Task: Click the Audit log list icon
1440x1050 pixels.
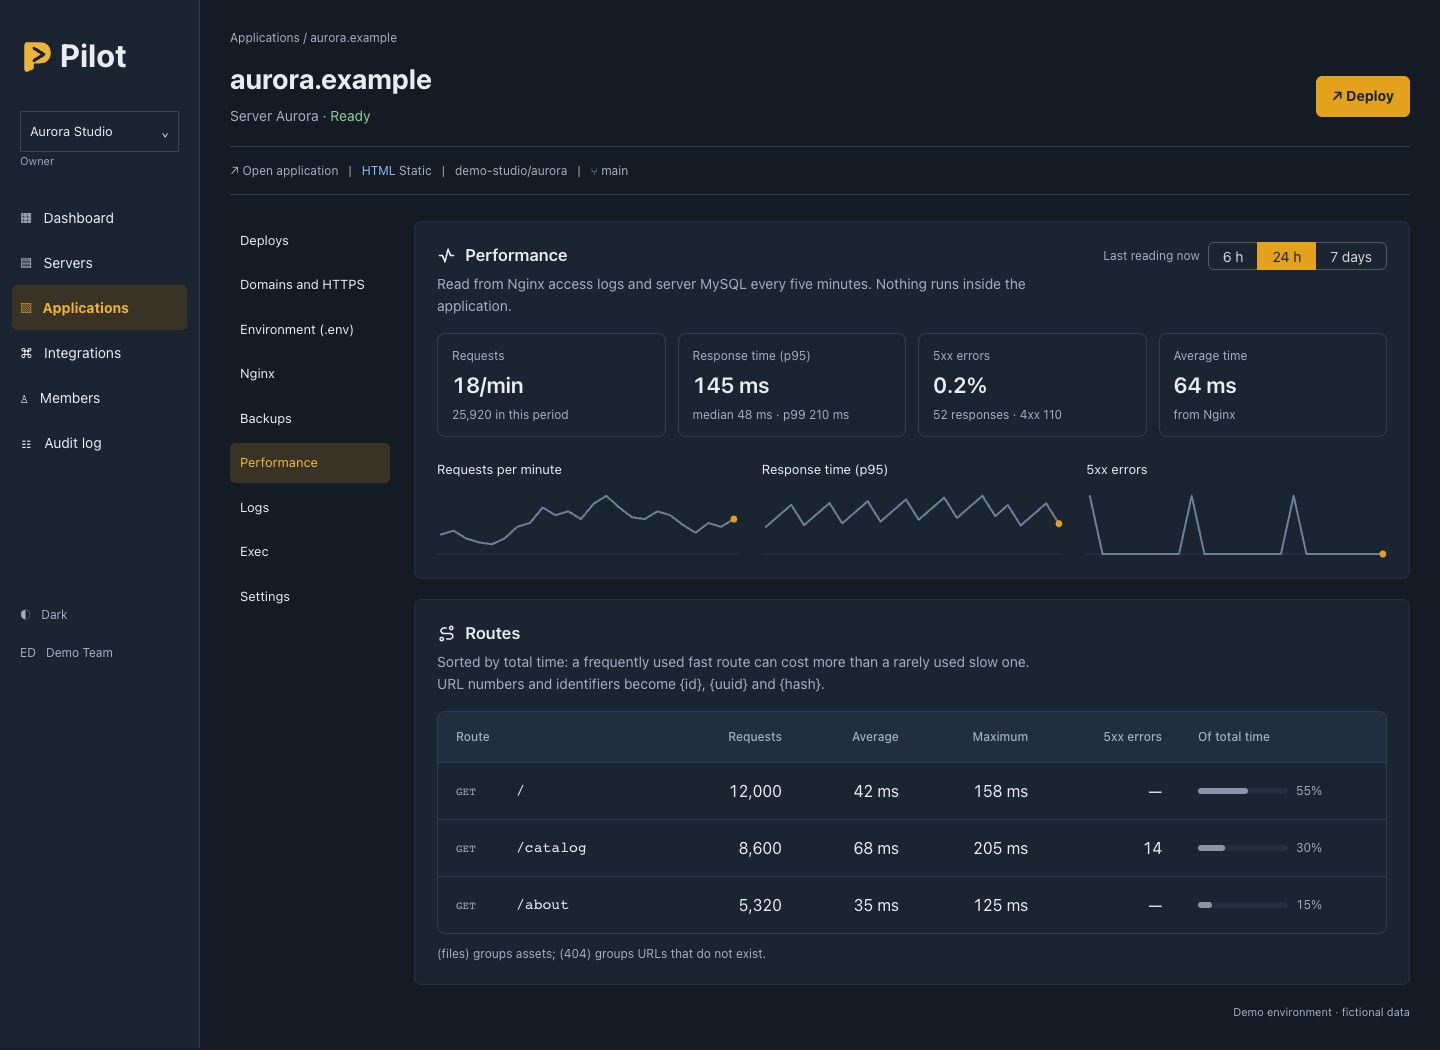Action: point(26,444)
